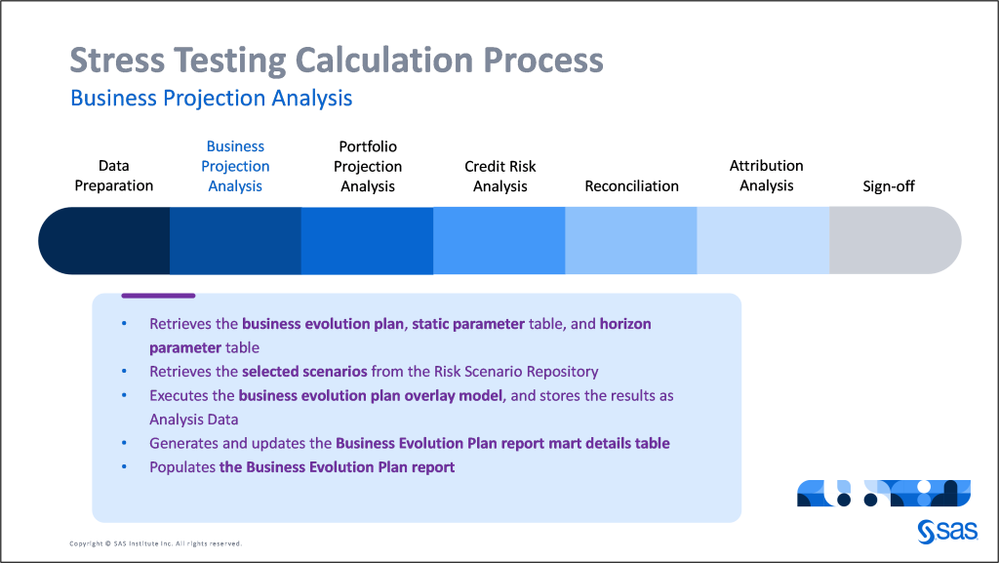The image size is (999, 563).
Task: Choose the Credit Risk Analysis stage label
Action: [500, 176]
